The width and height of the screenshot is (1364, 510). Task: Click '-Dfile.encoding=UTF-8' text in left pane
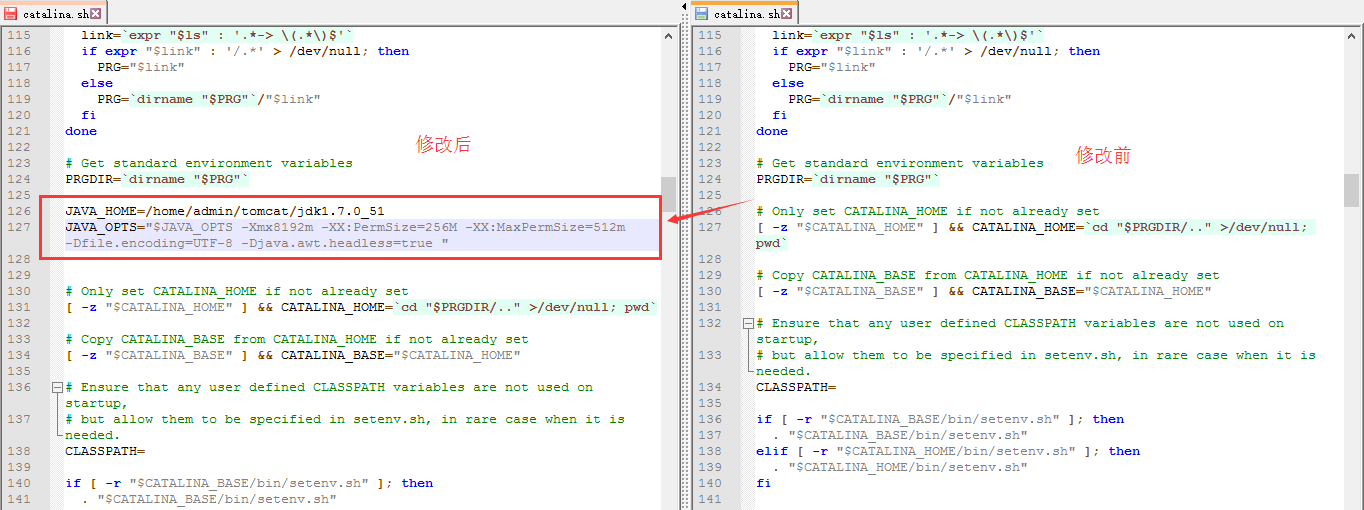[149, 243]
